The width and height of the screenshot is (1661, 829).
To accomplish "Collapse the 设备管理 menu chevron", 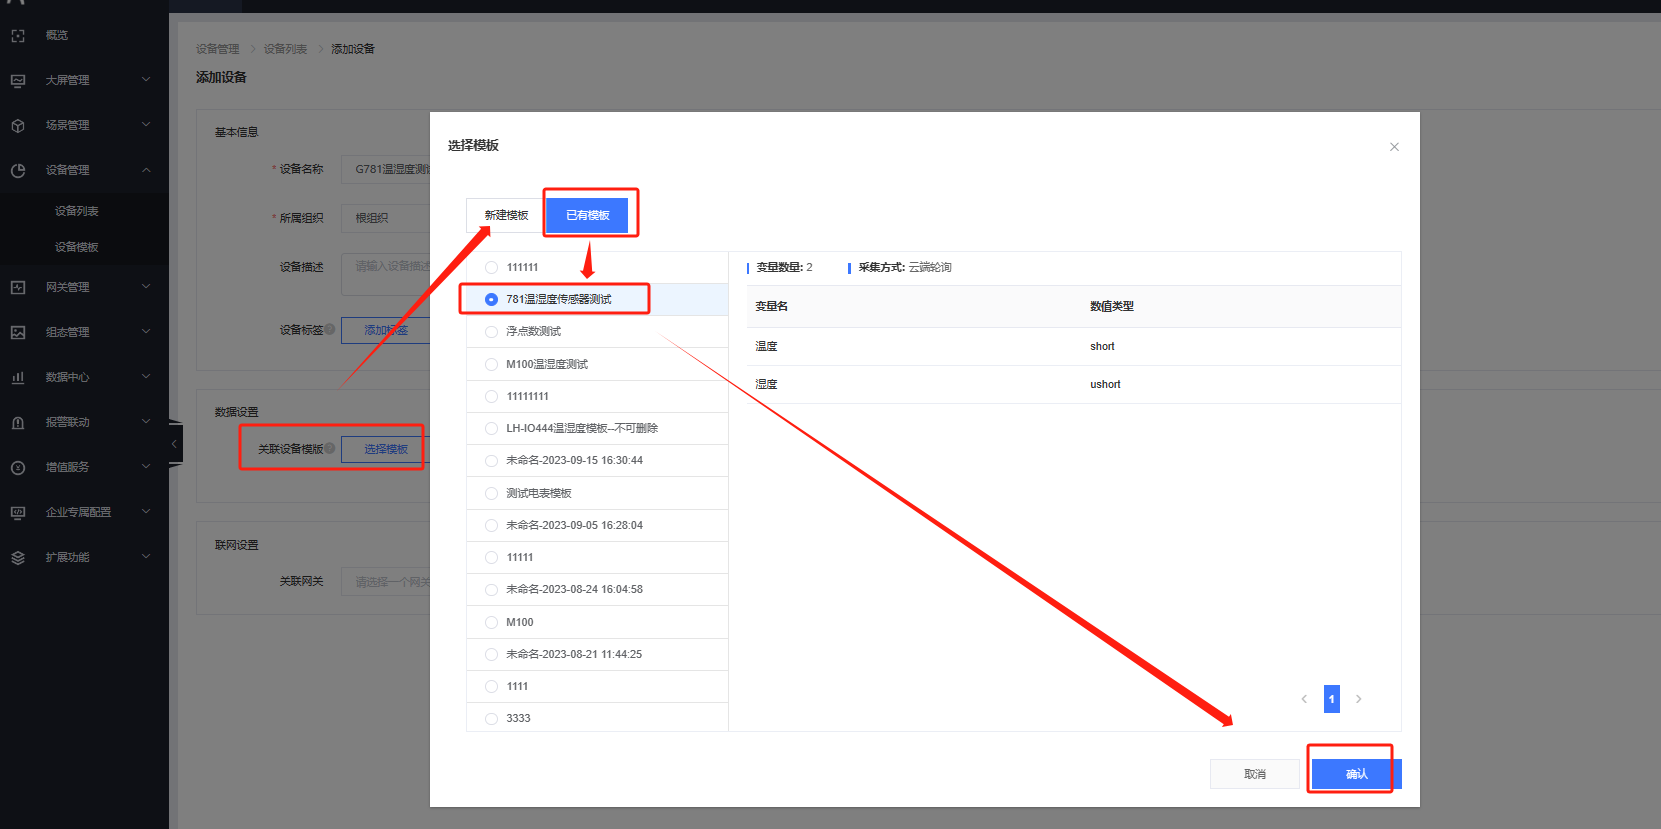I will [x=146, y=170].
